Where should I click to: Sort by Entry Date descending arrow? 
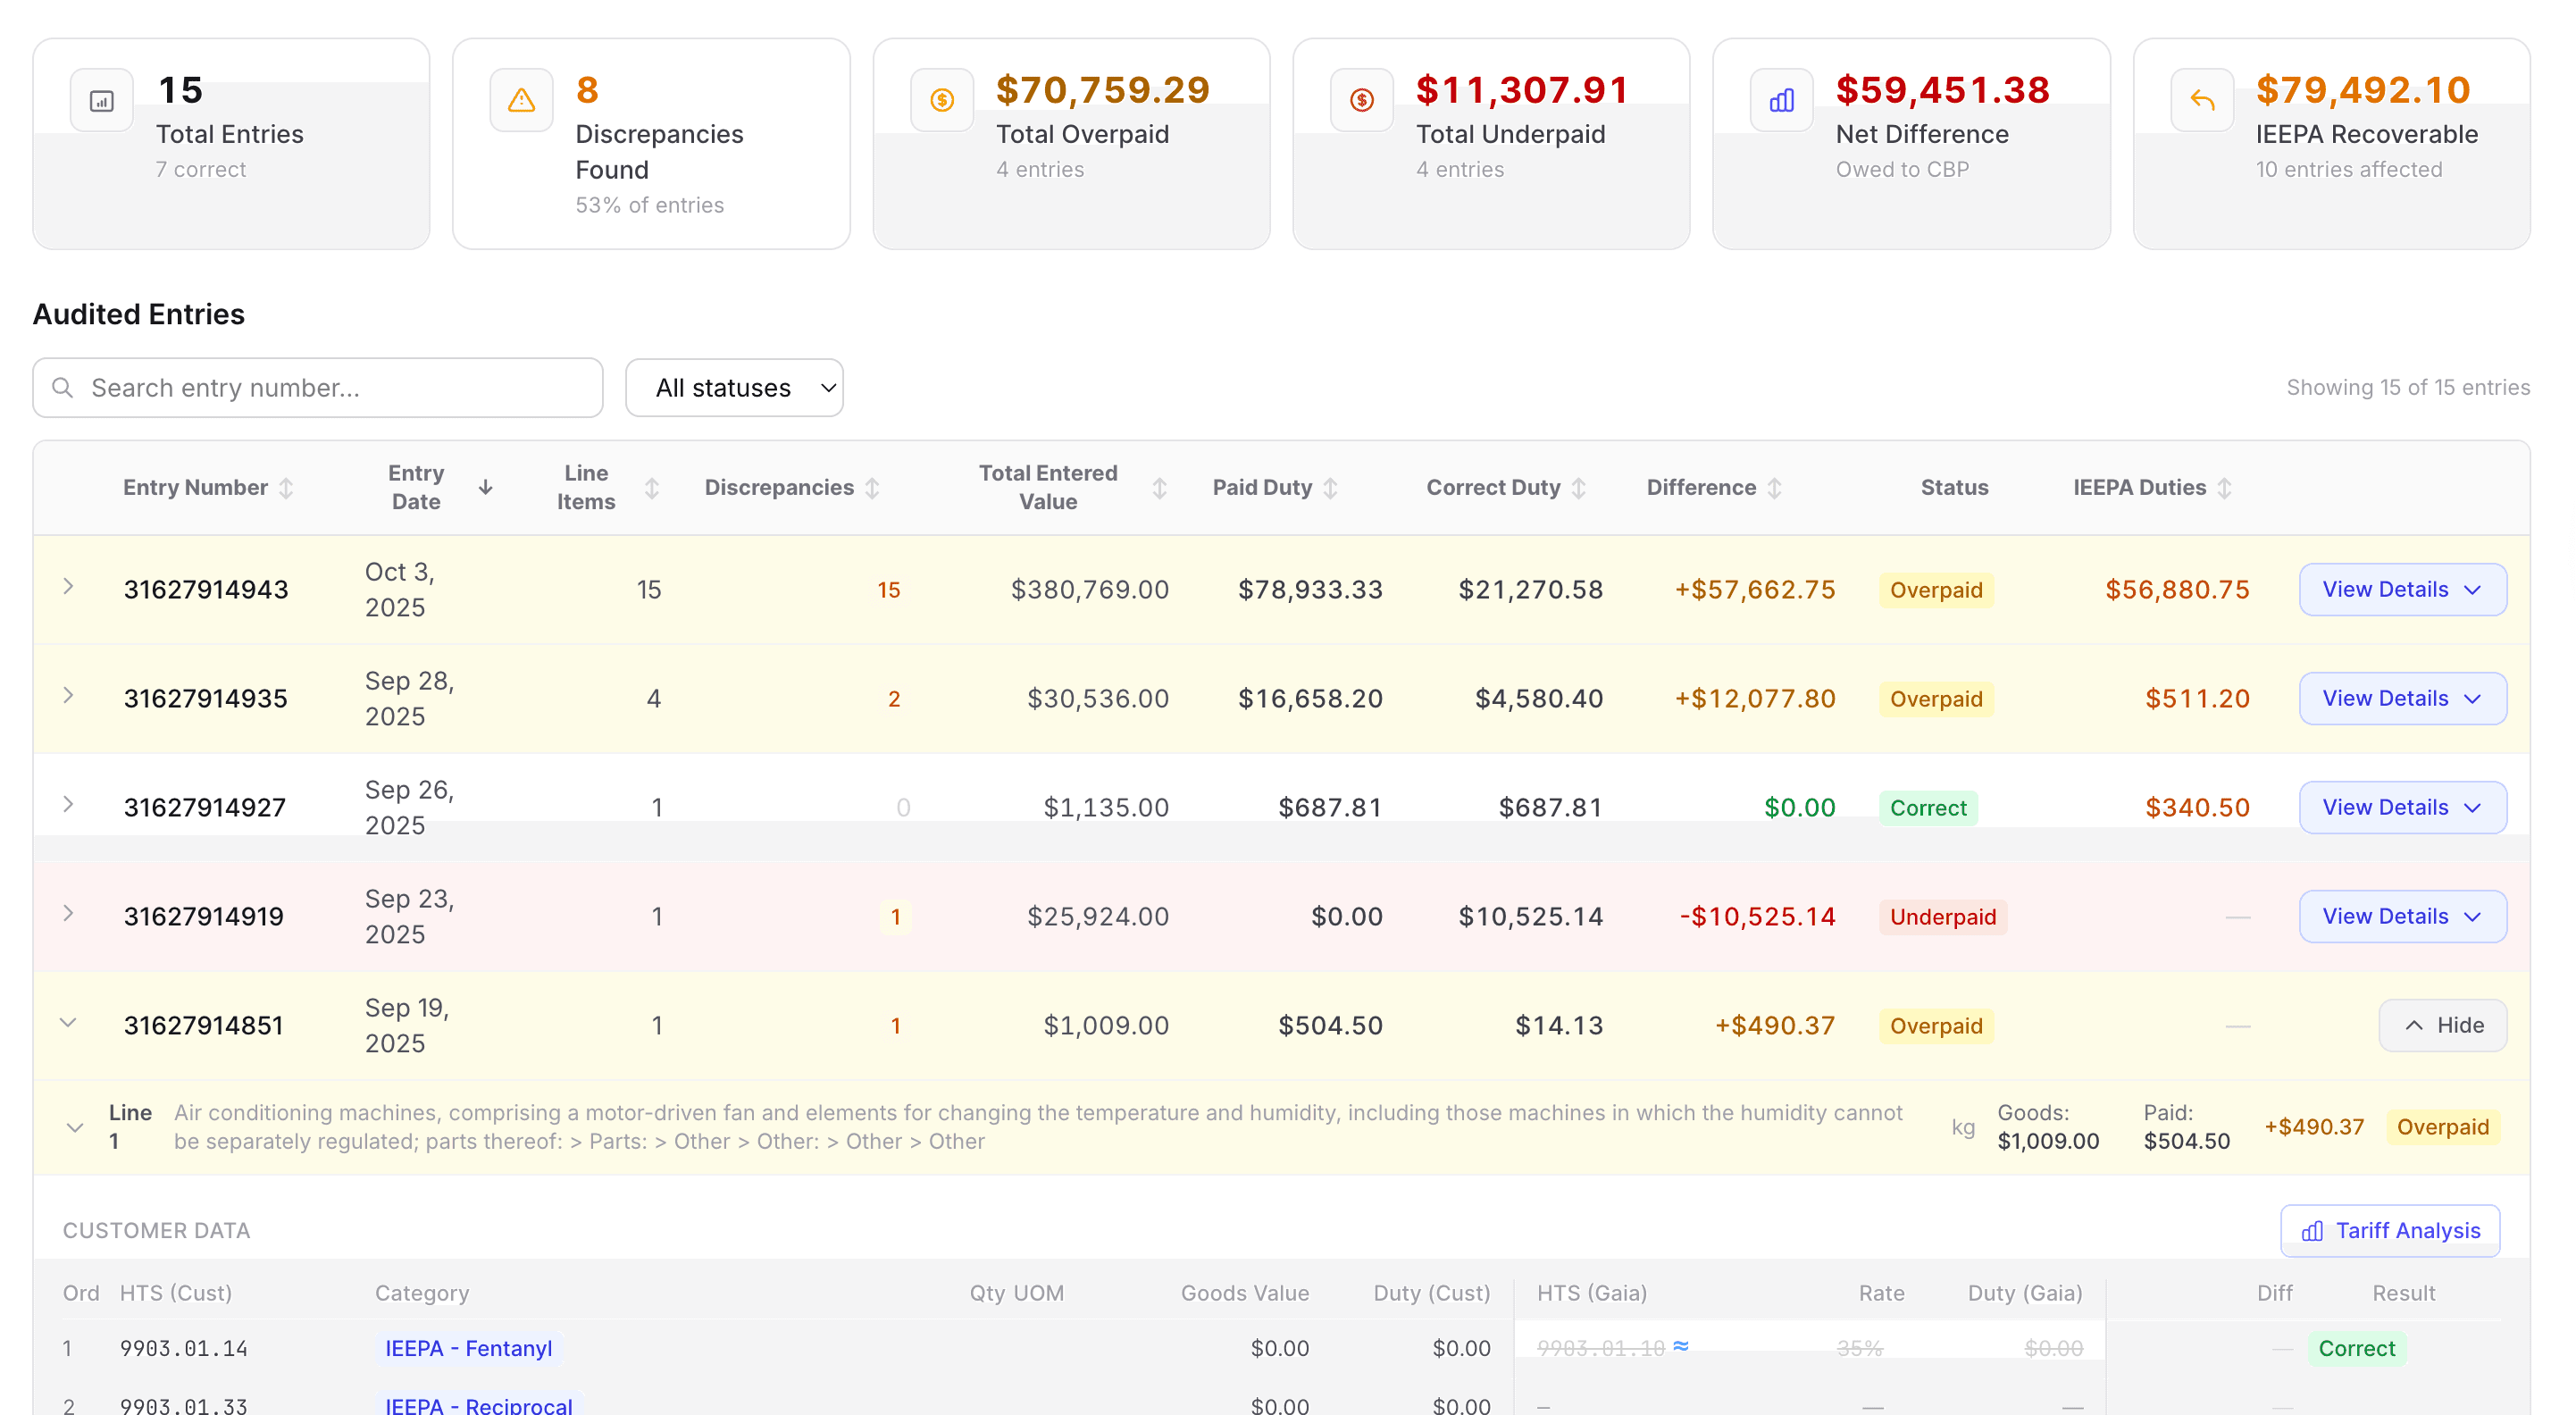pos(486,487)
